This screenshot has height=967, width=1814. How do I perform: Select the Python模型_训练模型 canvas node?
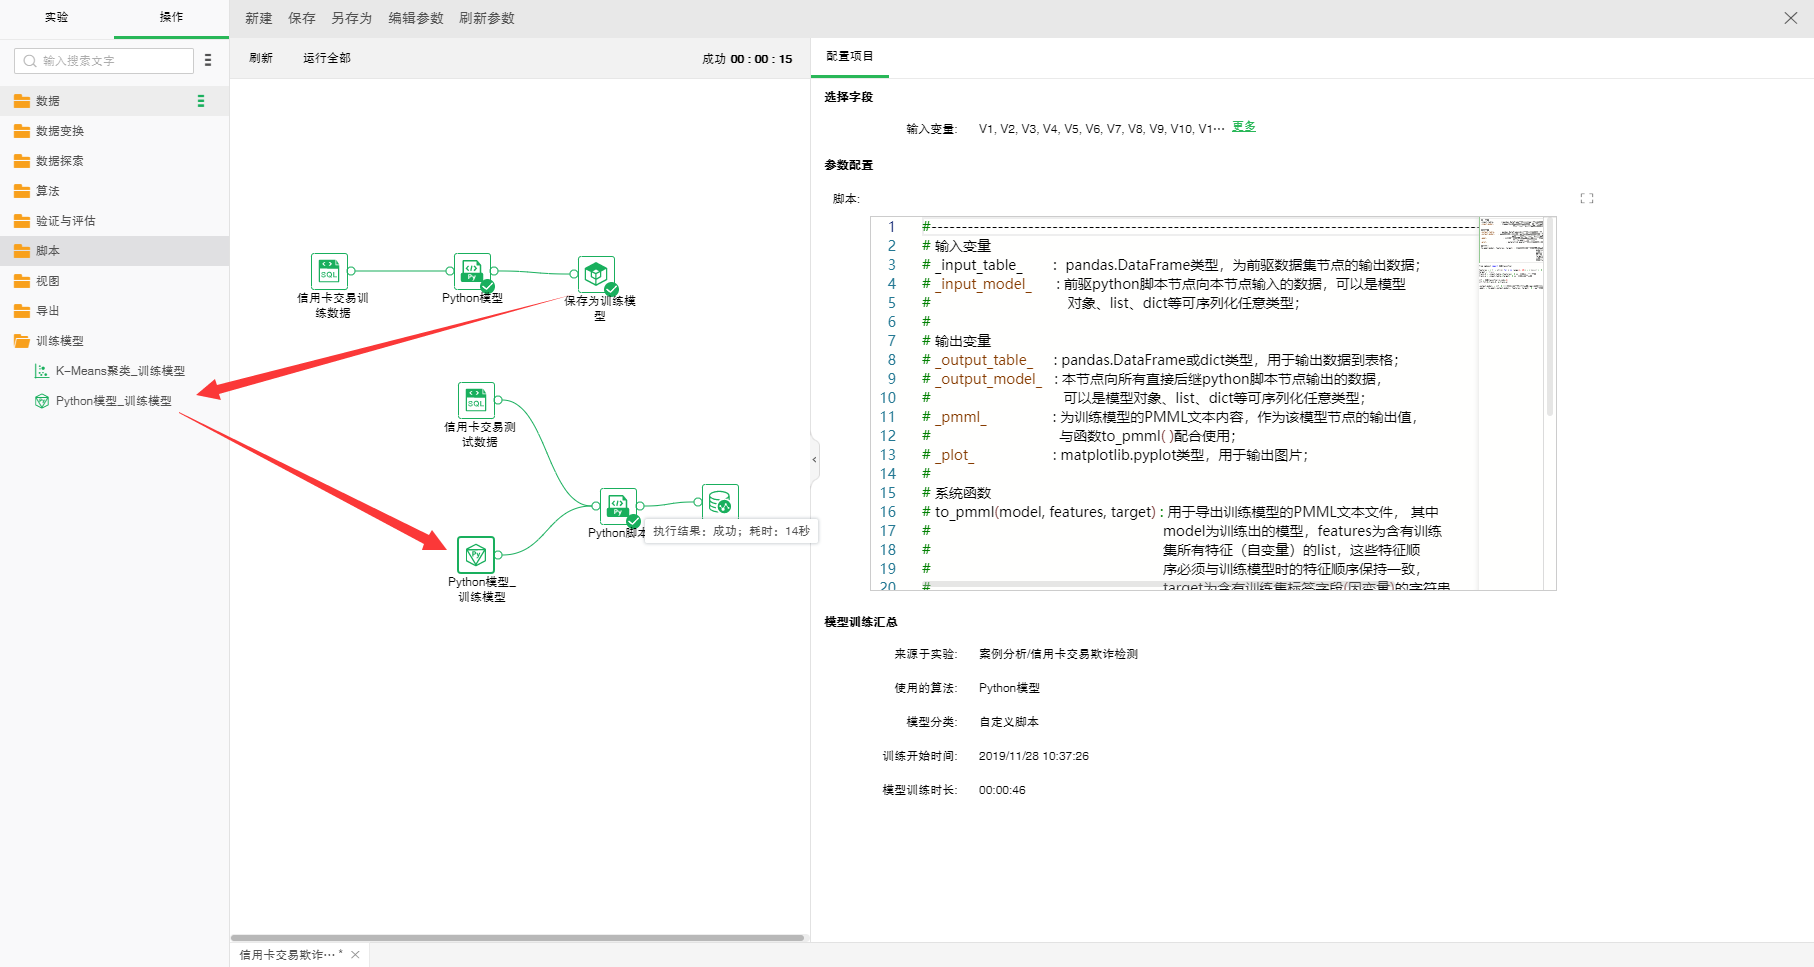point(476,555)
